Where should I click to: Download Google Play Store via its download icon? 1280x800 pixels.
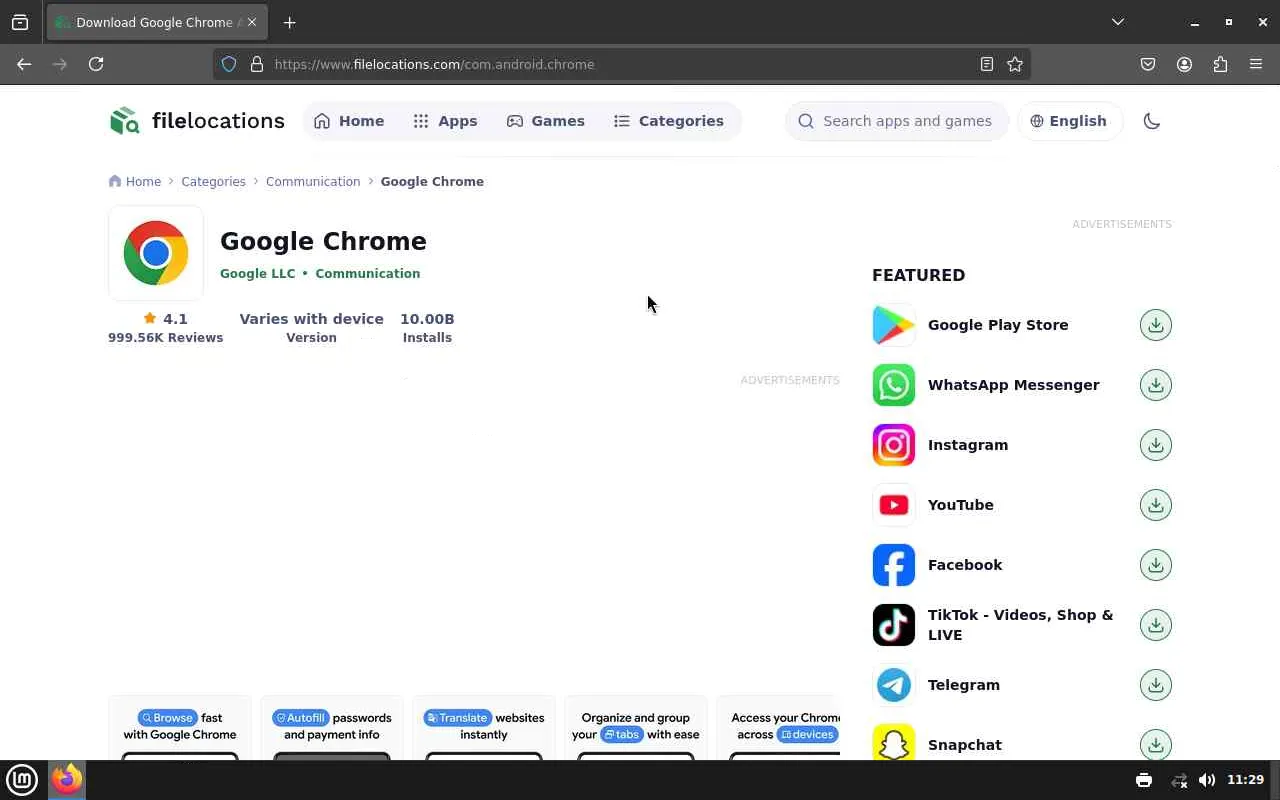tap(1156, 325)
